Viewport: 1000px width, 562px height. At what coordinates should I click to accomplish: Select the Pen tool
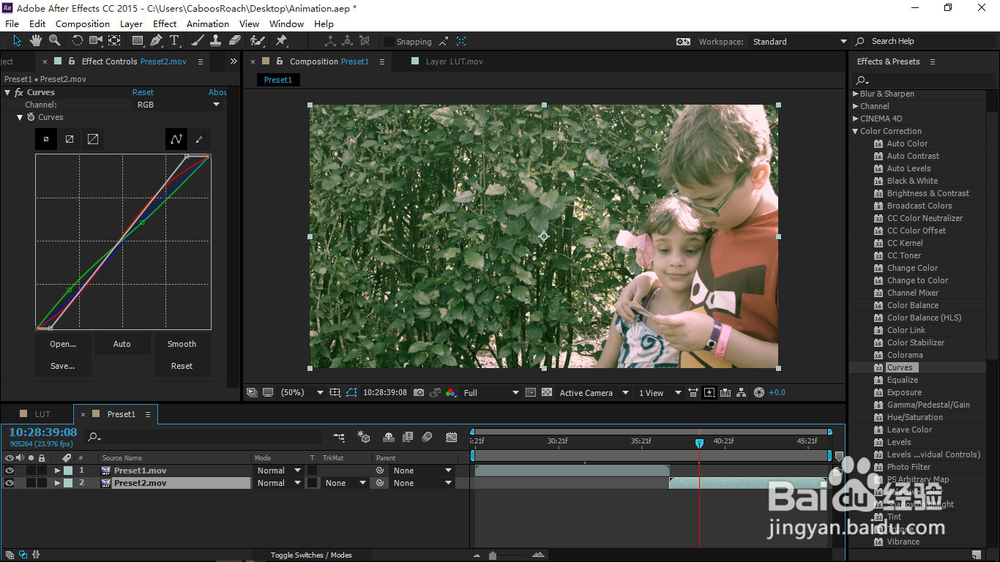[156, 41]
